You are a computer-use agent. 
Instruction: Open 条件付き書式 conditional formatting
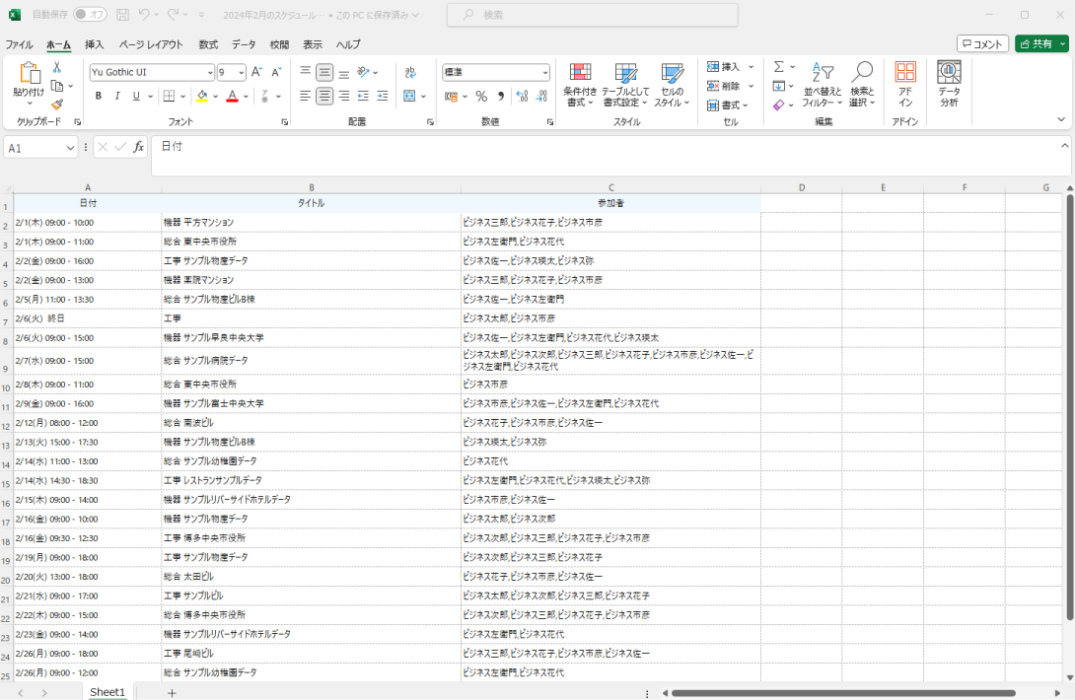point(580,84)
